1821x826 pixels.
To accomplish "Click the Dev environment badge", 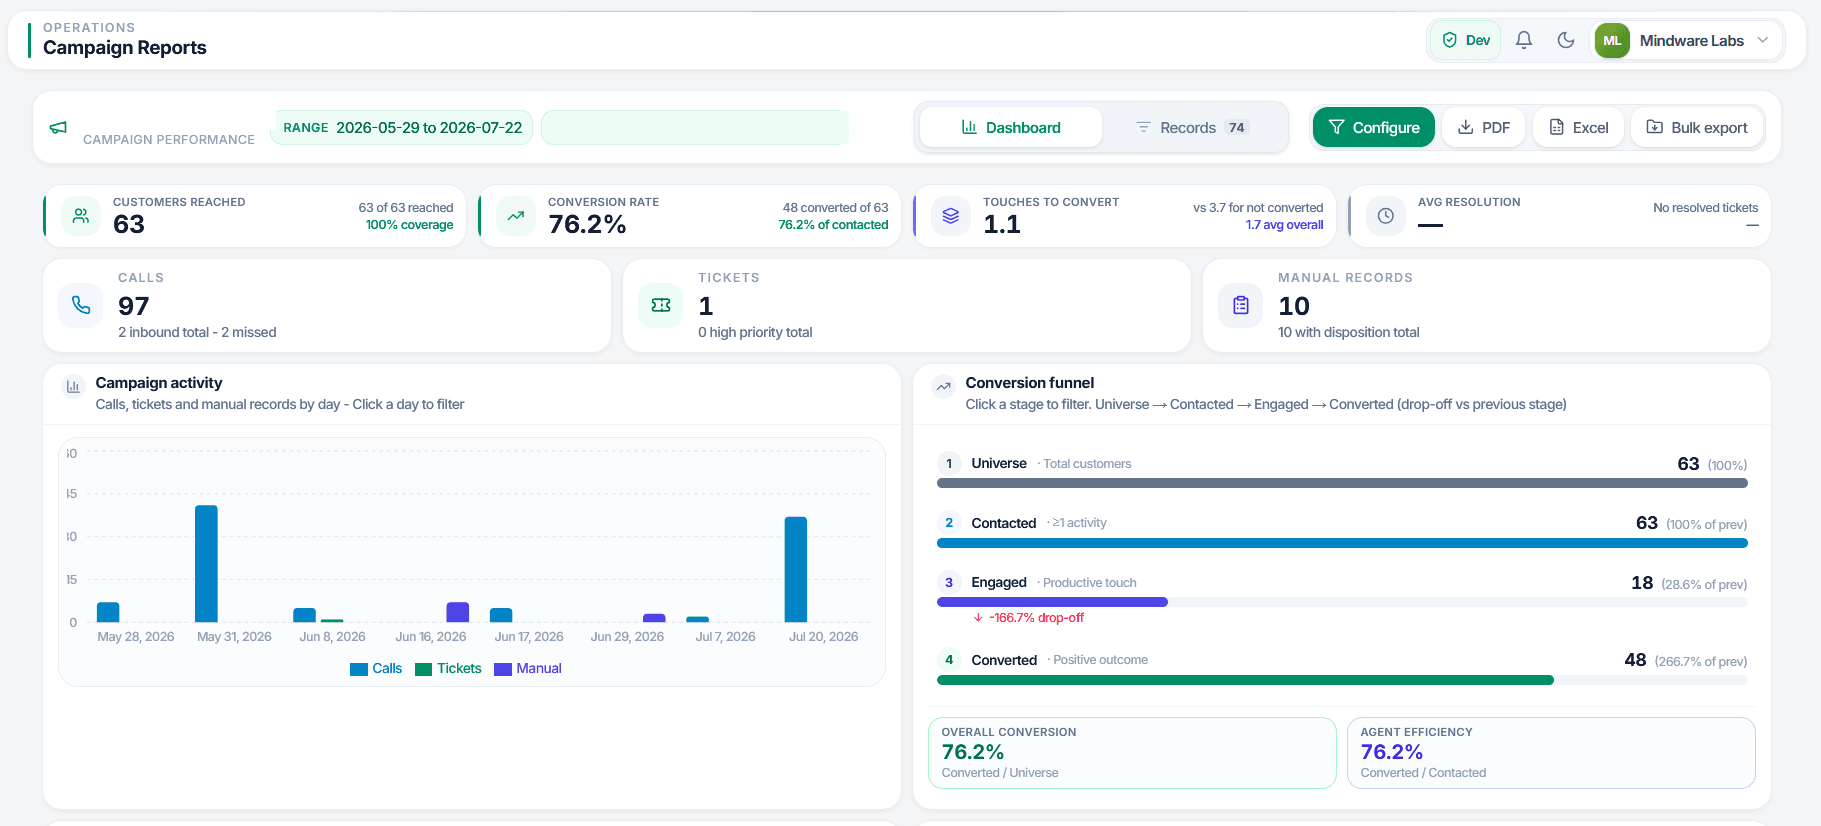I will coord(1466,40).
